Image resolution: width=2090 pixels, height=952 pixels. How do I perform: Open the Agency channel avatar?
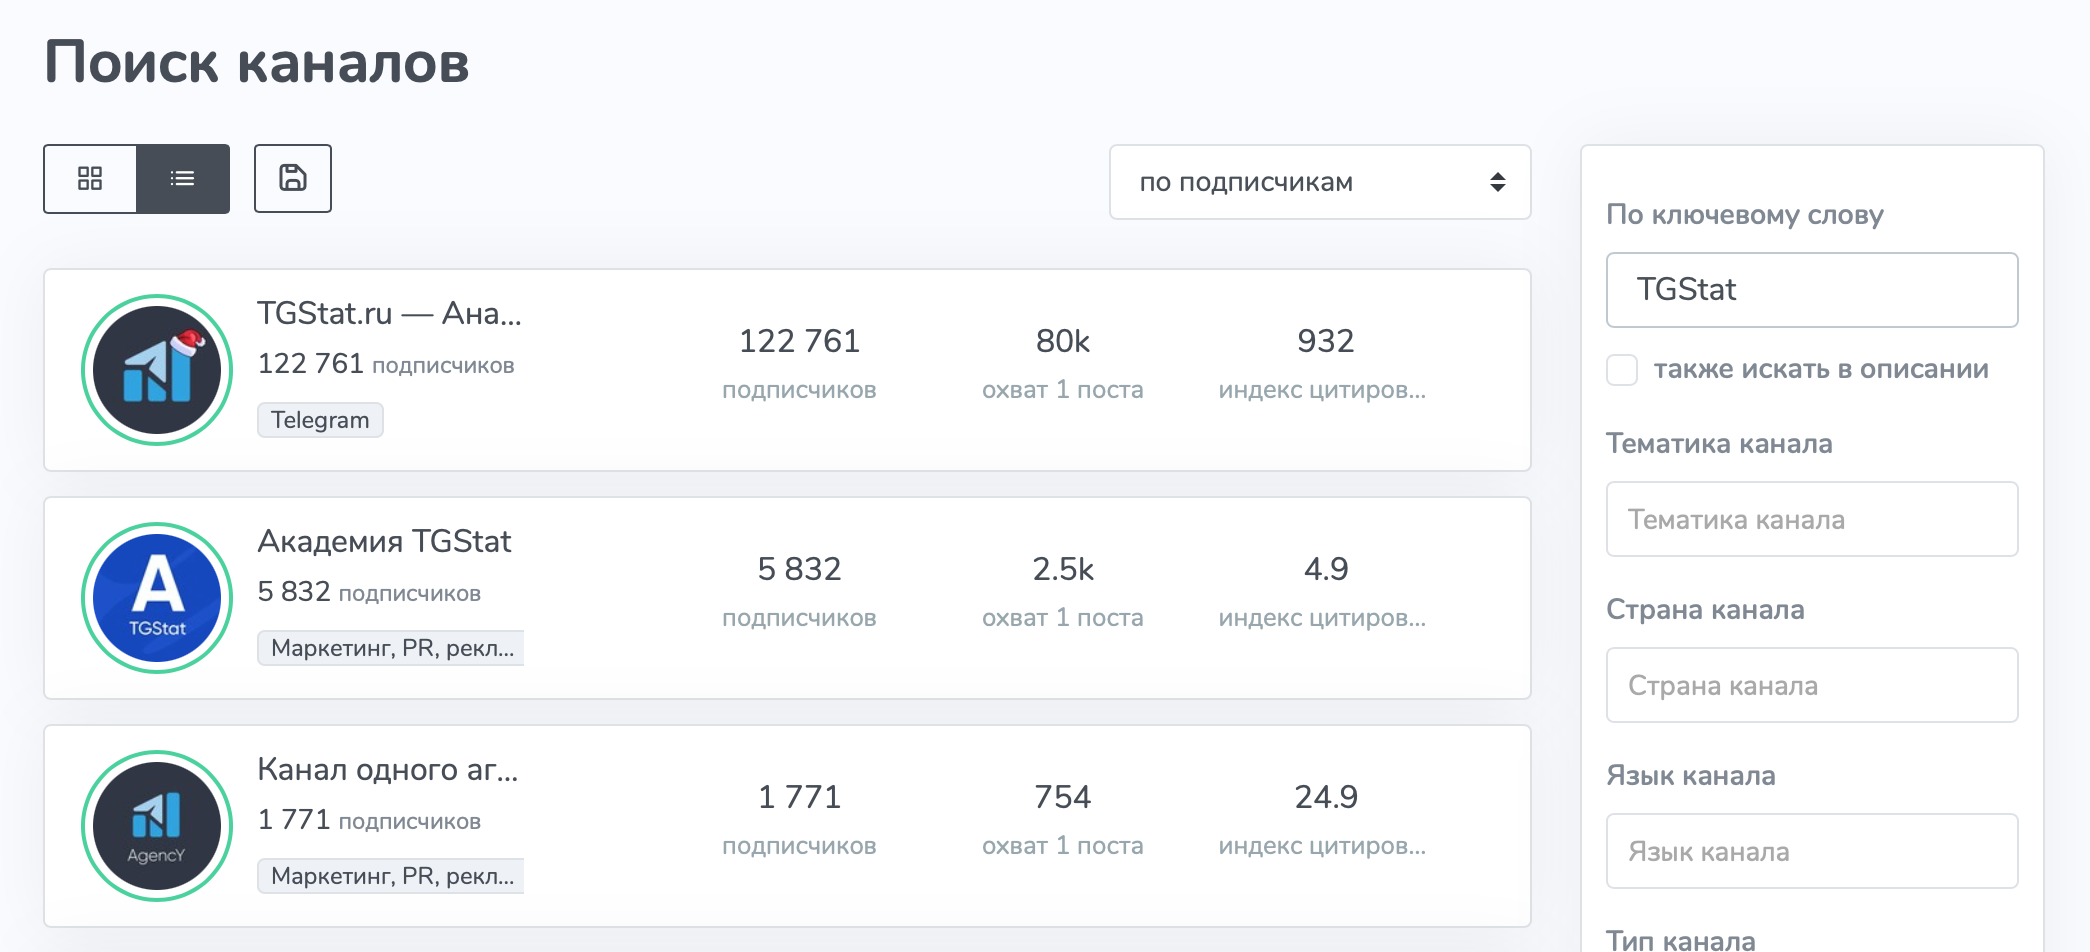pyautogui.click(x=157, y=826)
